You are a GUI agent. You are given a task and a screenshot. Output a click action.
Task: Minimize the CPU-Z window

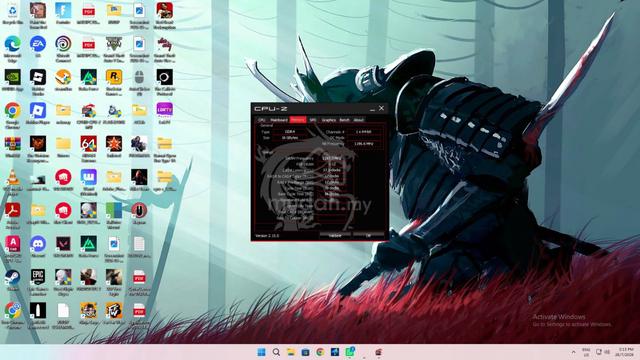[372, 109]
